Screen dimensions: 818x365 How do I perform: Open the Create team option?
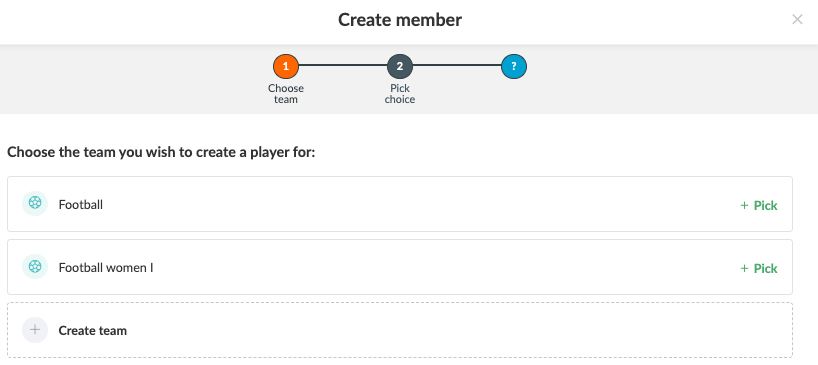coord(400,330)
